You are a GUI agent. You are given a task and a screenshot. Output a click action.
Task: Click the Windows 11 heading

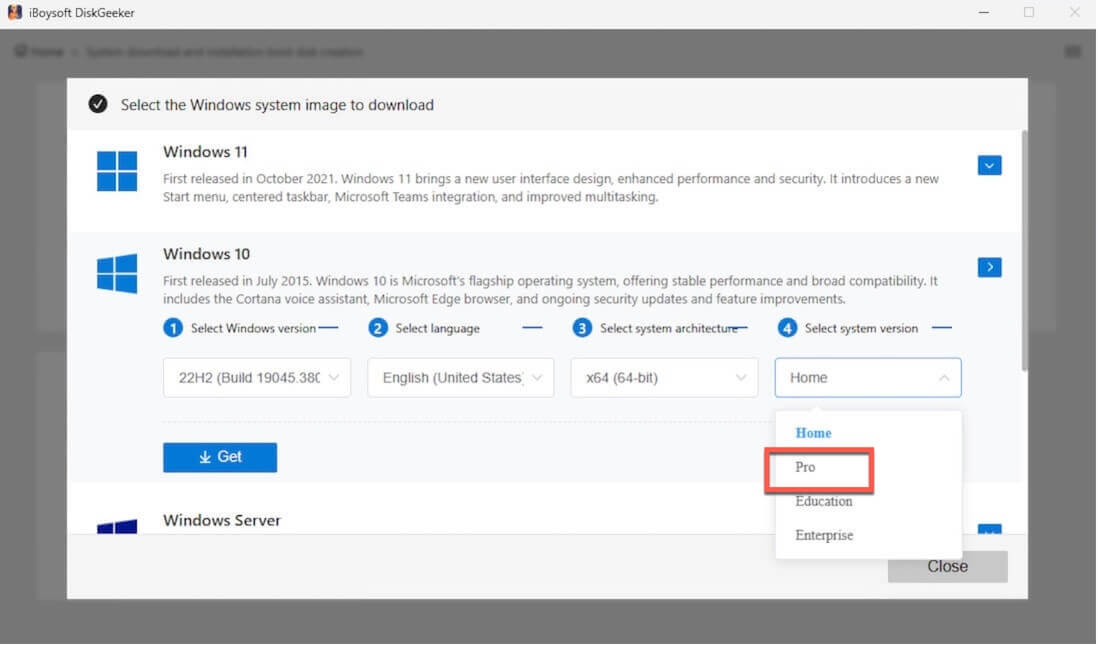[205, 152]
